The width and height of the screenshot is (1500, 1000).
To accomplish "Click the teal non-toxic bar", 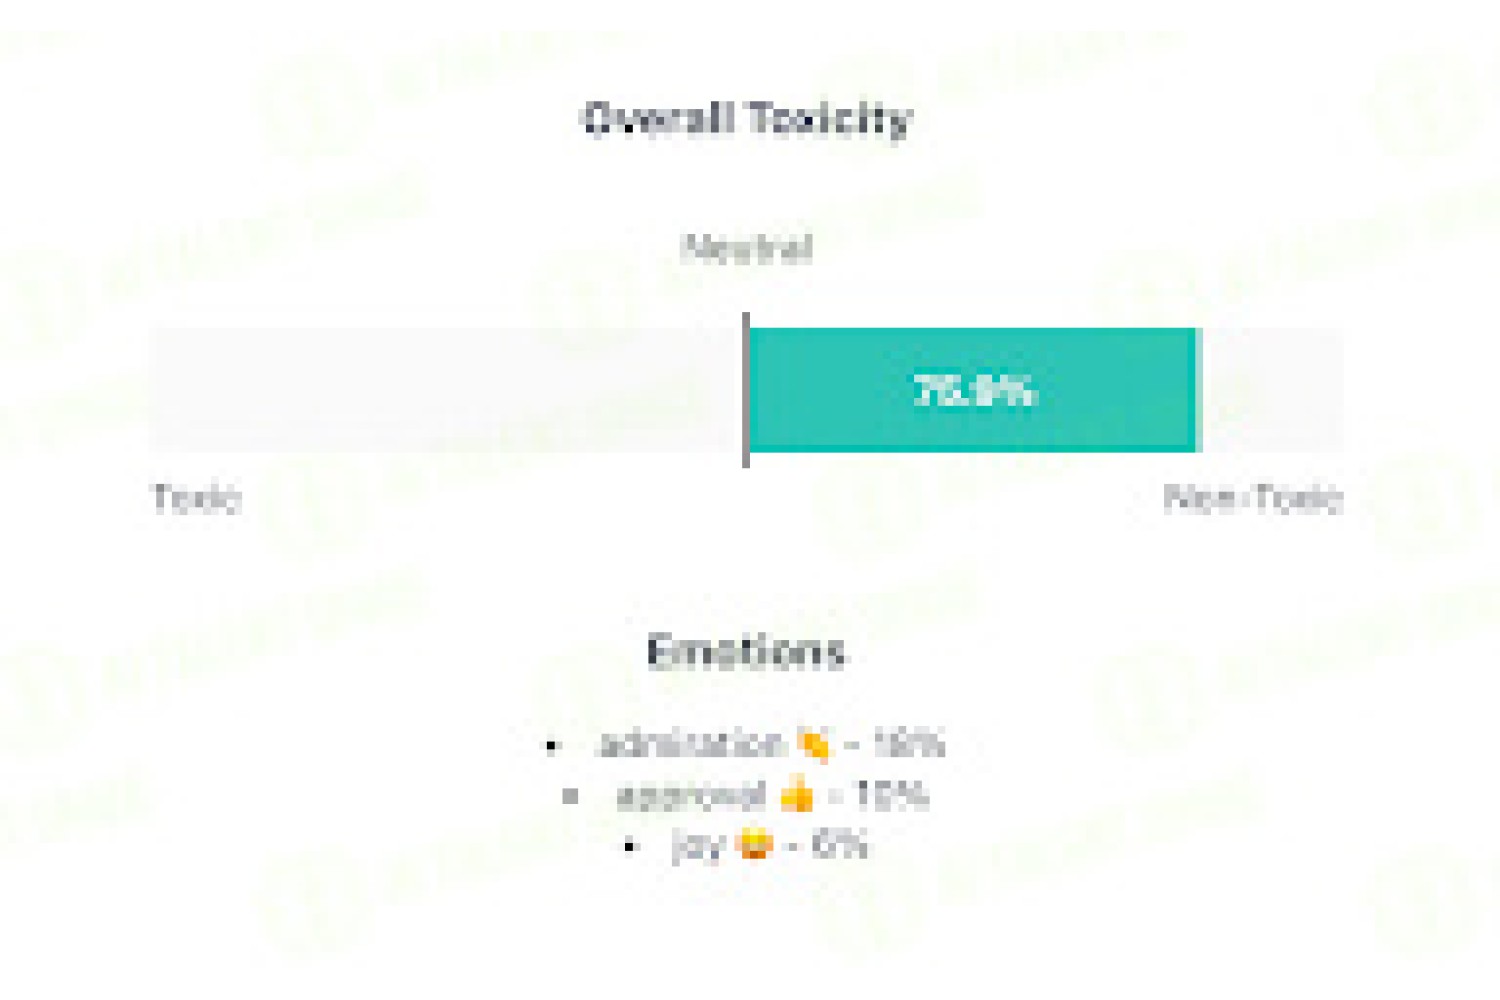I will click(973, 390).
